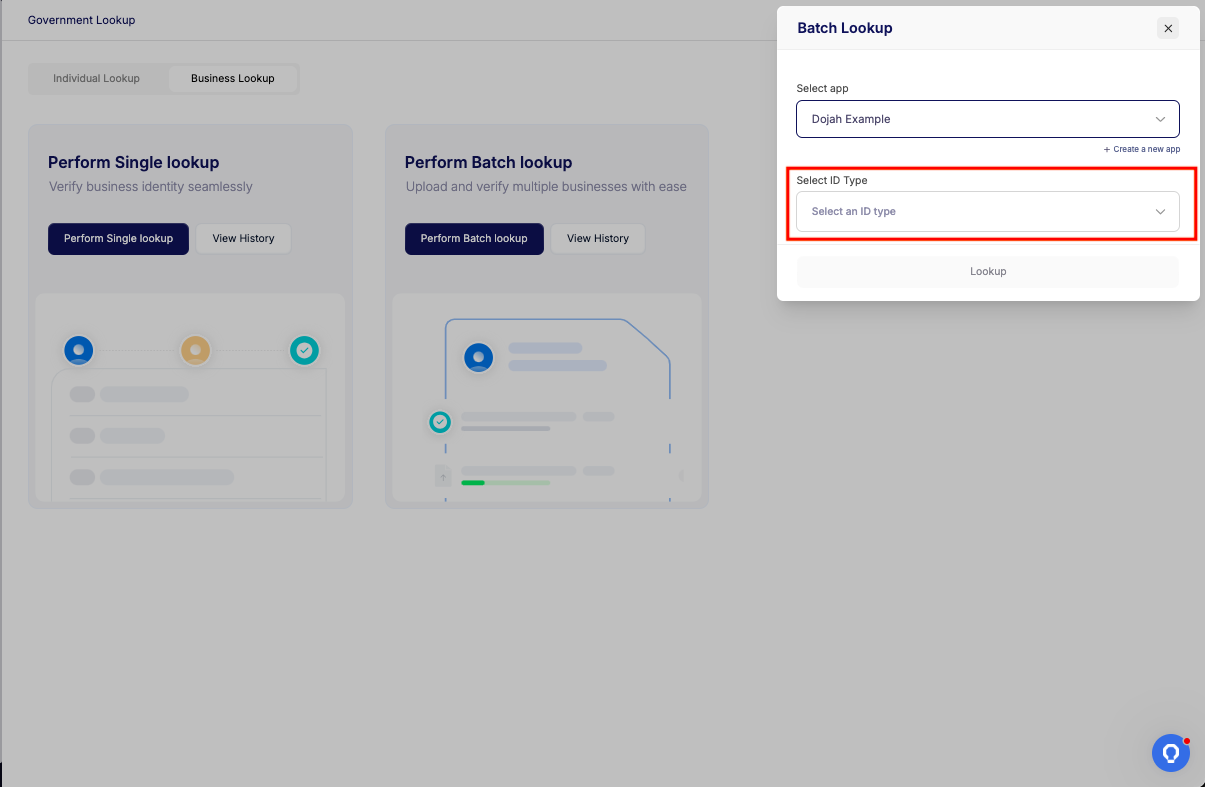Viewport: 1205px width, 787px height.
Task: Click the Government Lookup page title
Action: (81, 20)
